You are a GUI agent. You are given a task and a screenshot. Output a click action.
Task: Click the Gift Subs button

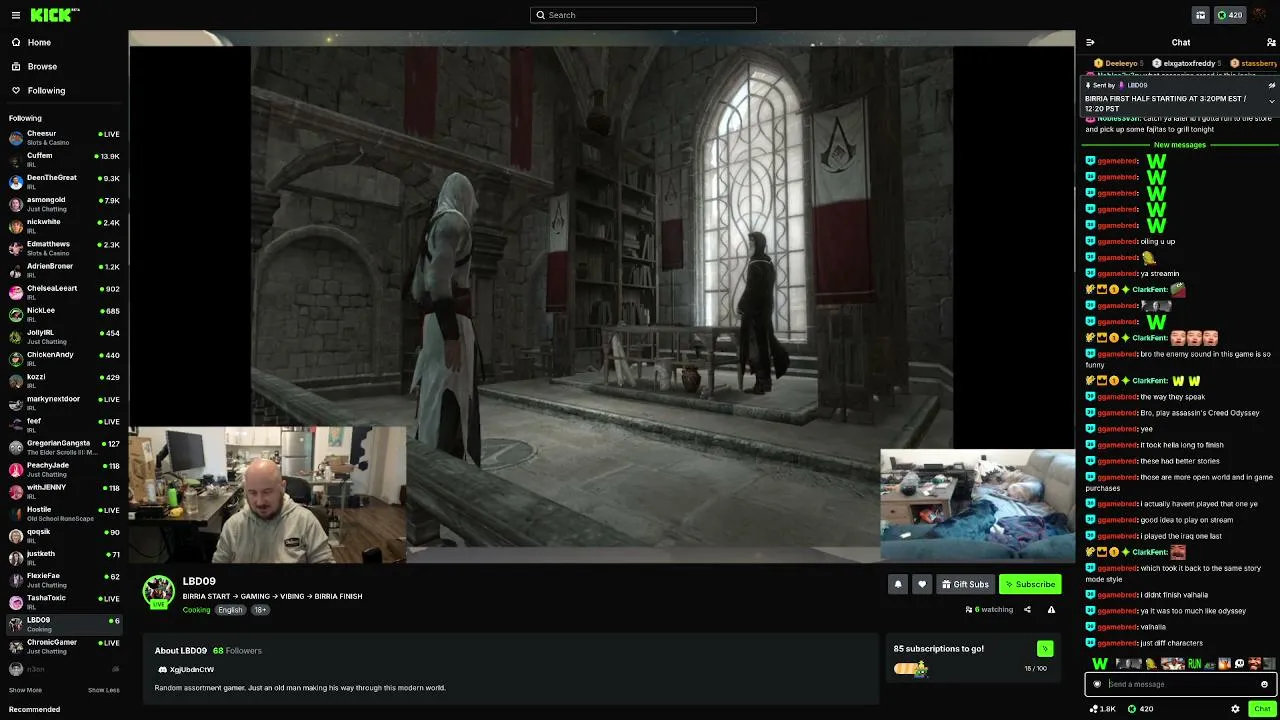(x=965, y=584)
